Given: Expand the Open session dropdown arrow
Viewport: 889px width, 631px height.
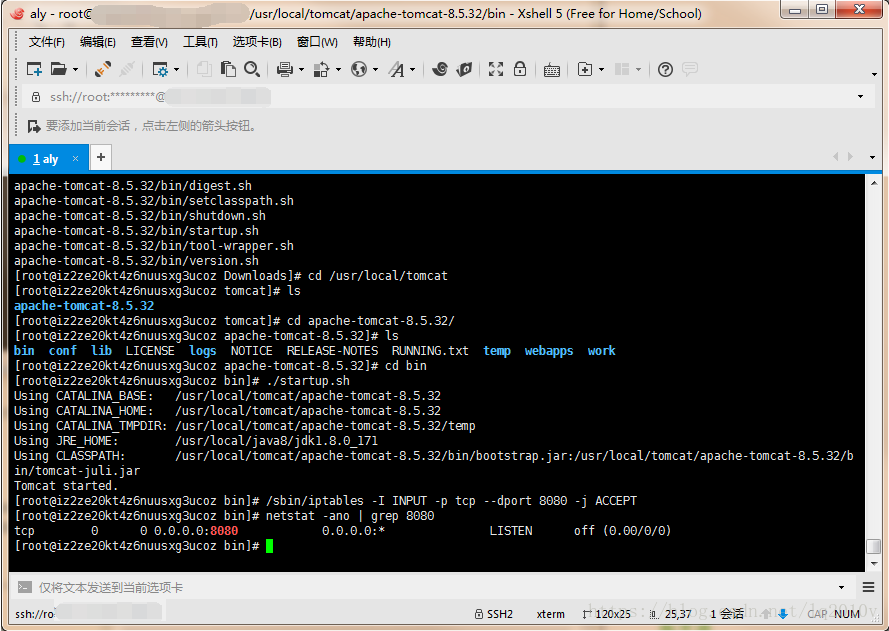Looking at the screenshot, I should (75, 70).
